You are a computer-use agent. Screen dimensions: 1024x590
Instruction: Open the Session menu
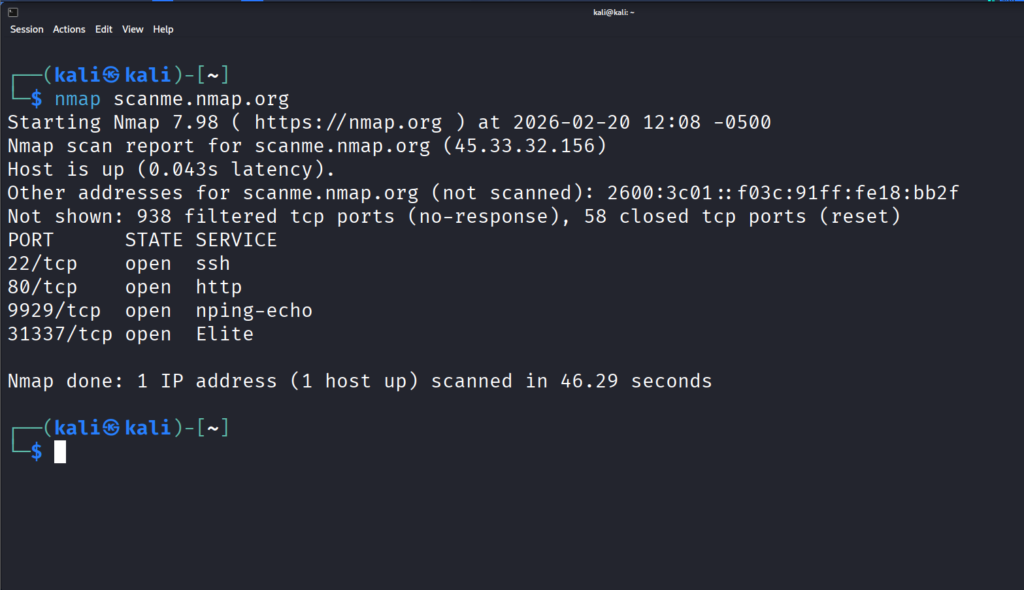tap(27, 30)
